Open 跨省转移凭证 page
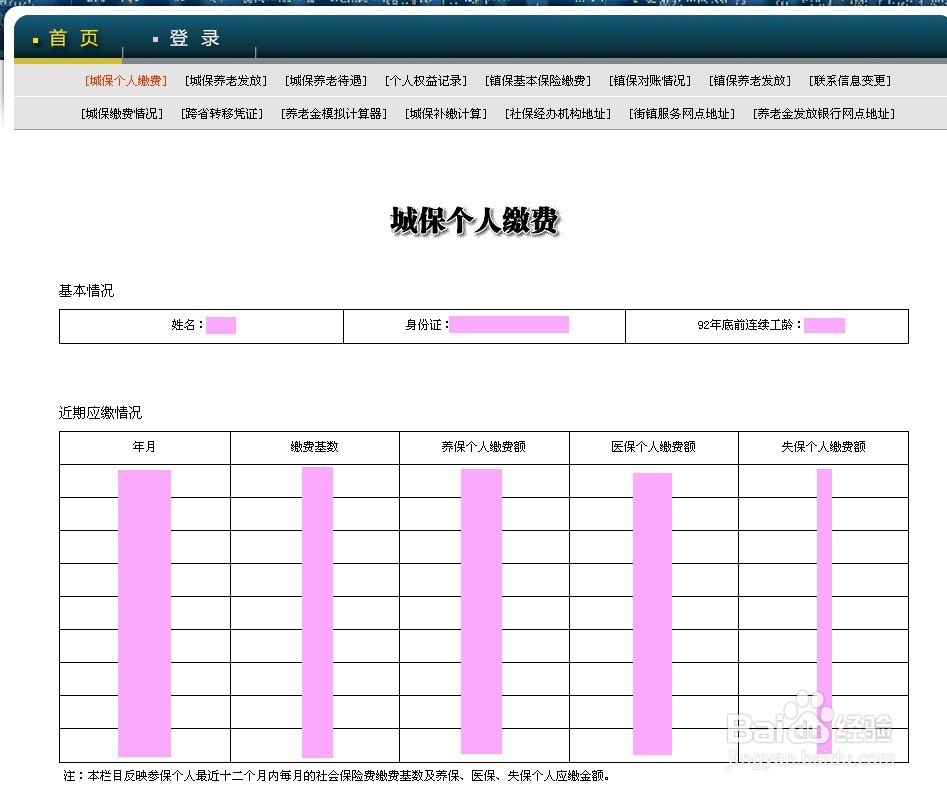The height and width of the screenshot is (791, 947). pos(222,113)
